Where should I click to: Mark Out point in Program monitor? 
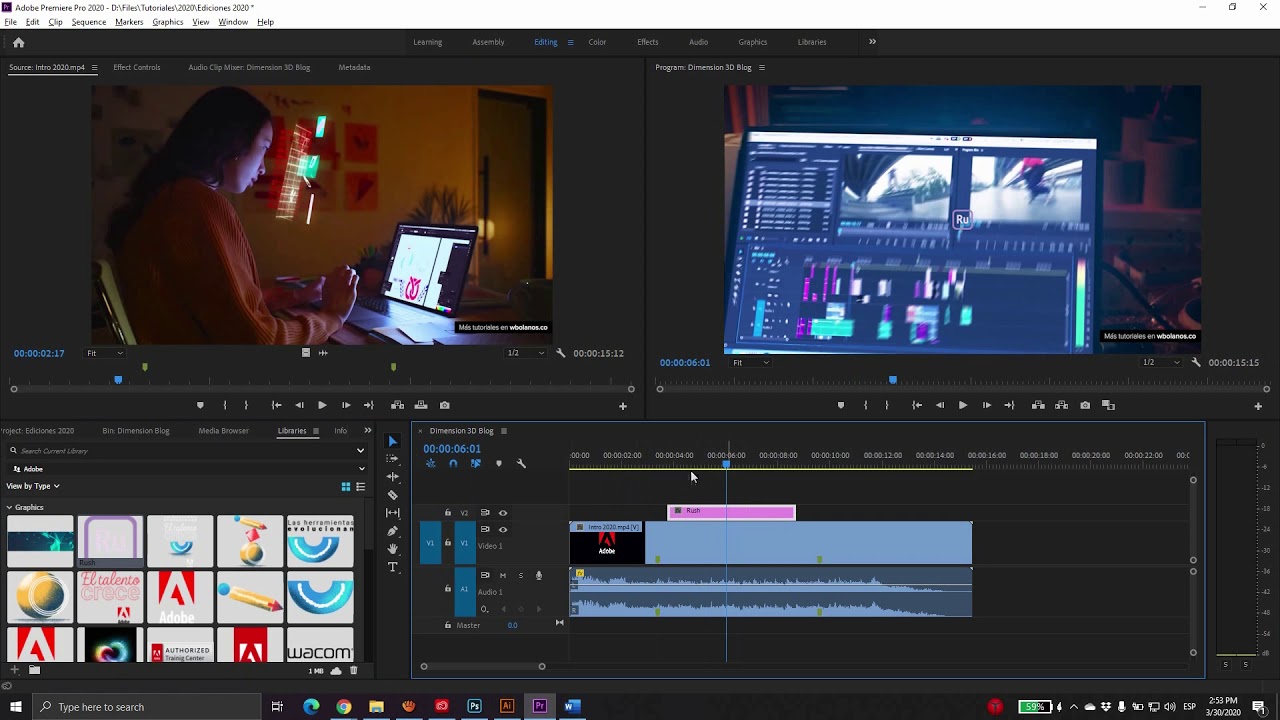click(x=887, y=405)
